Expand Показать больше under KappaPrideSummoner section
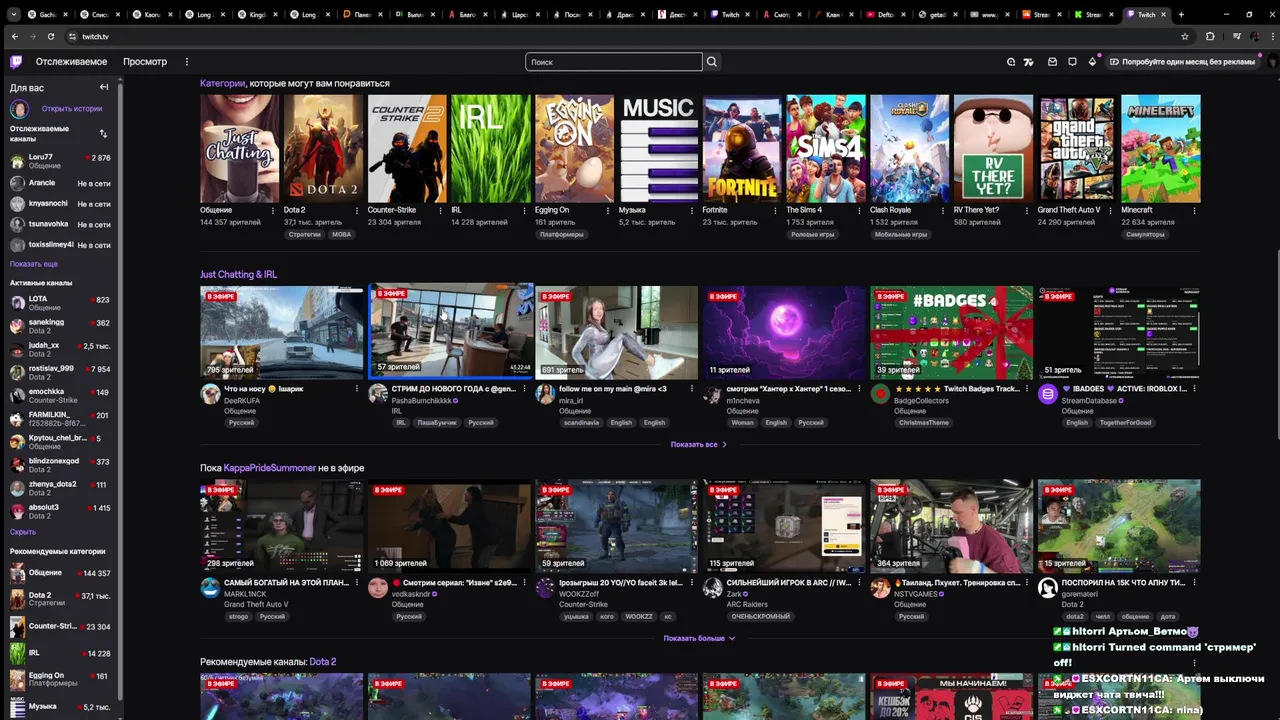Viewport: 1280px width, 720px height. (699, 638)
